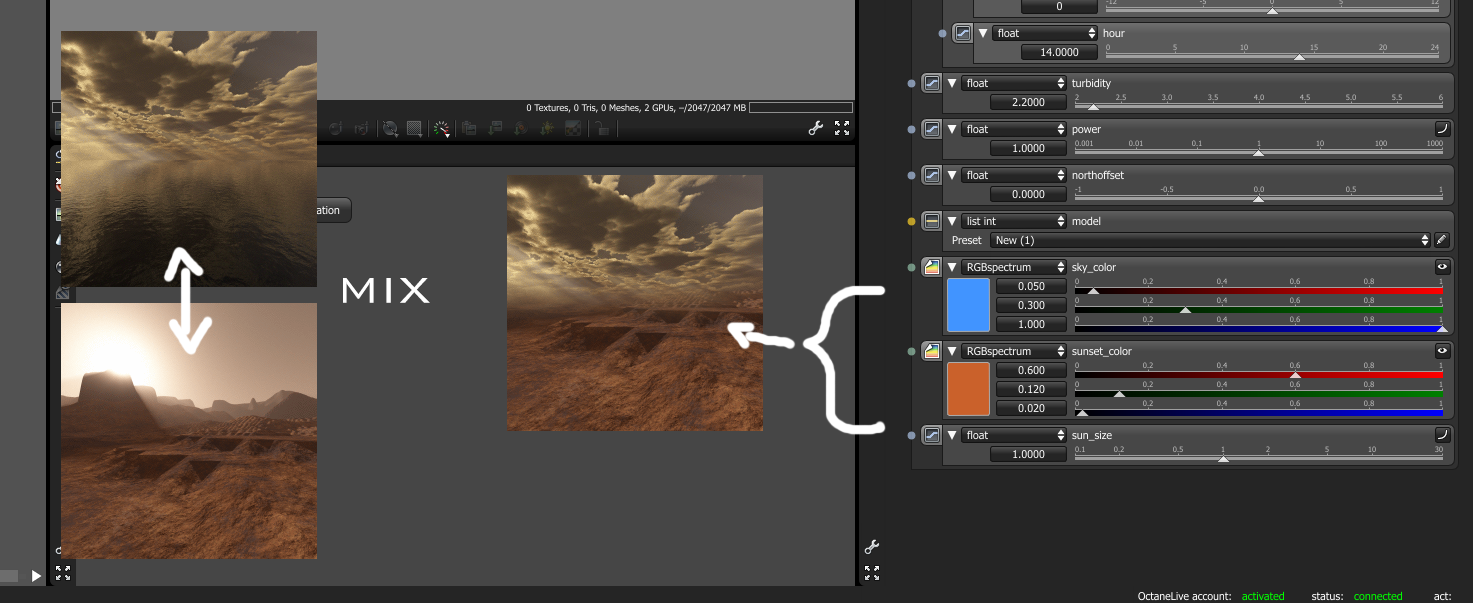Click the copy image to clipboard icon
This screenshot has width=1473, height=603.
tap(468, 128)
